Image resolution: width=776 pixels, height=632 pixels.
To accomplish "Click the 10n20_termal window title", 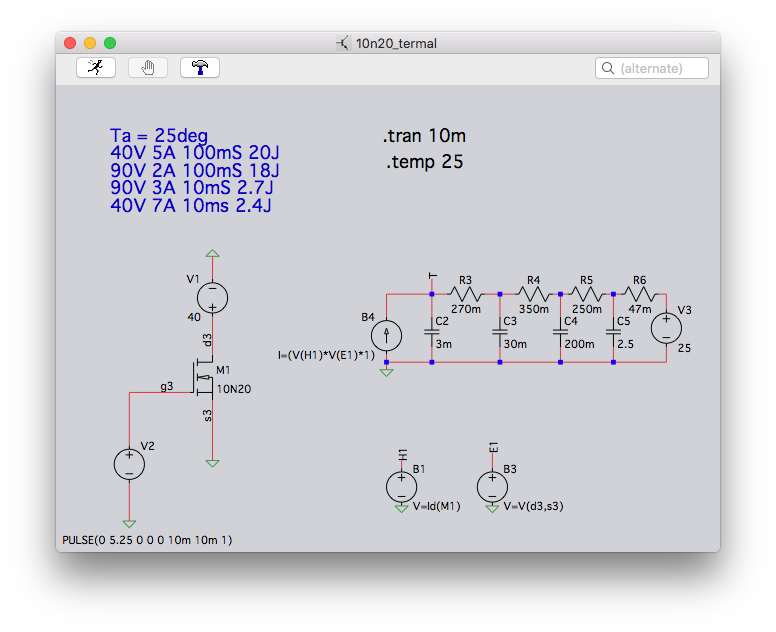I will point(396,44).
